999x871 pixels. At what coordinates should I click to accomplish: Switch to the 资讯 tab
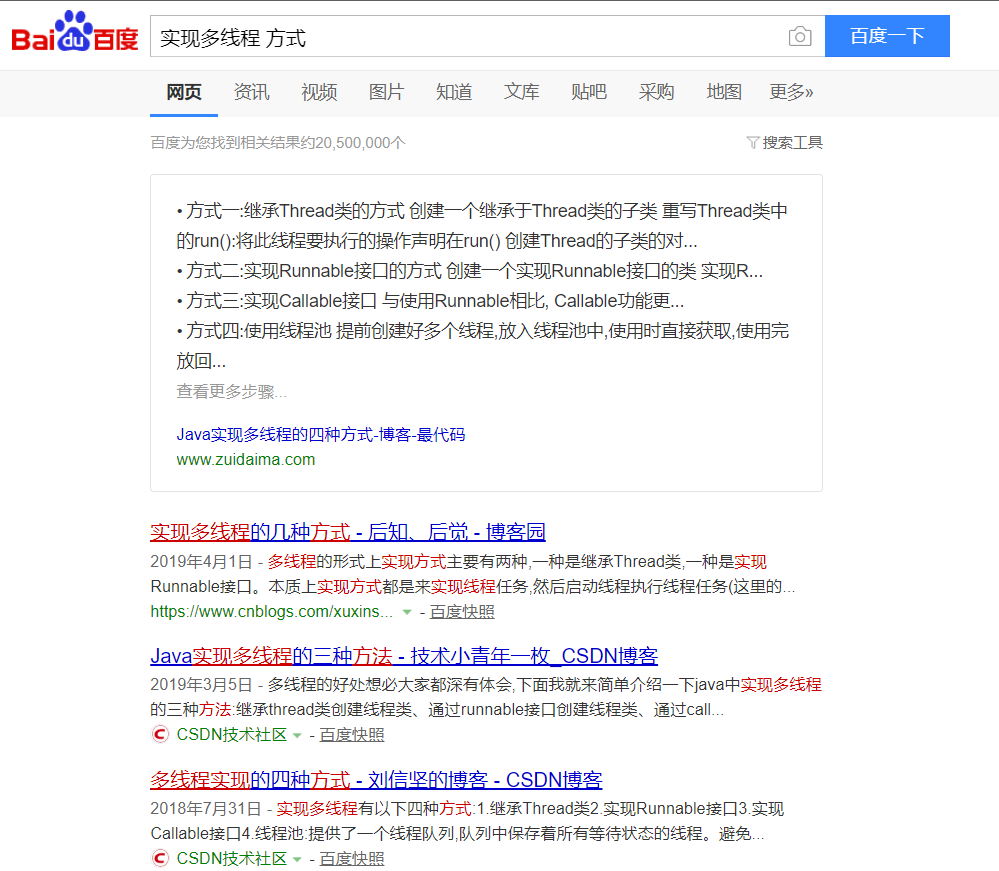click(252, 92)
